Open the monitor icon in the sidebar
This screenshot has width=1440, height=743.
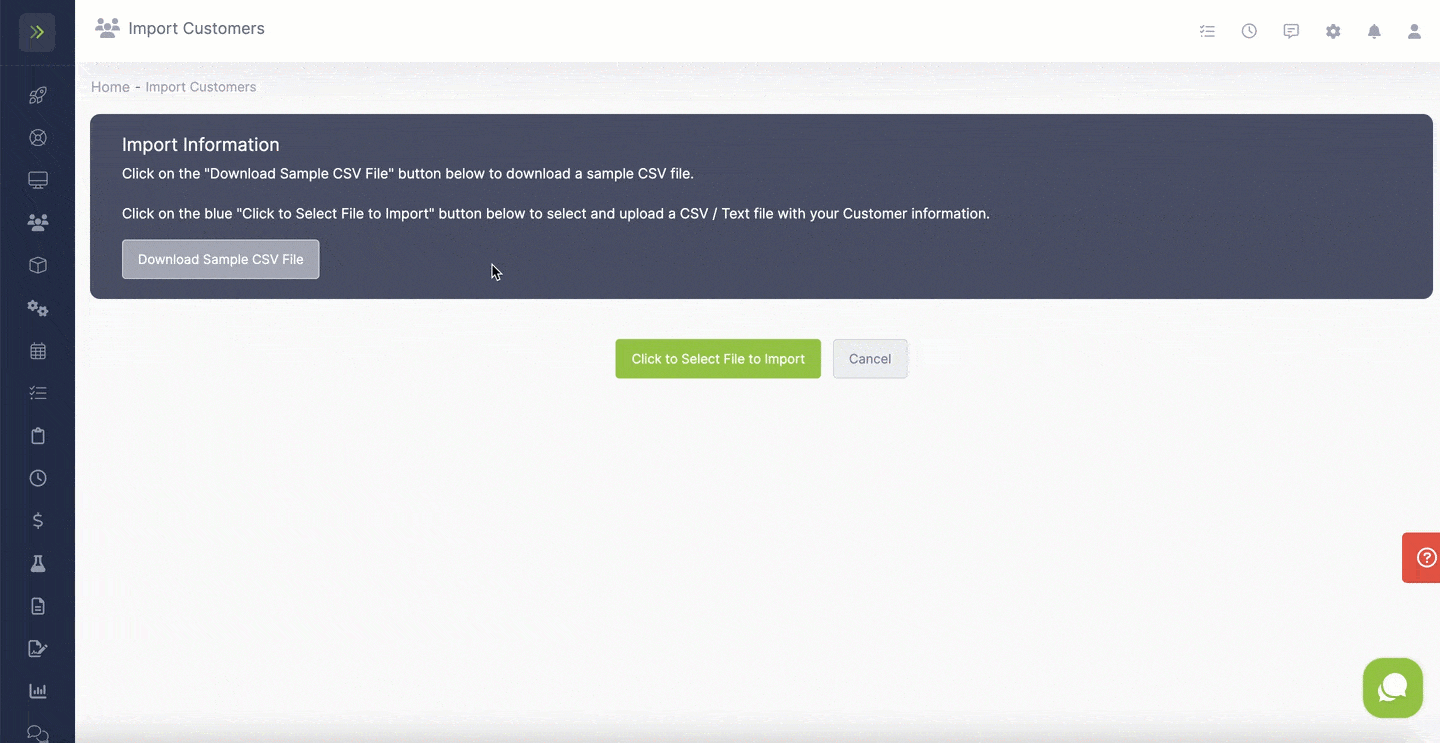pos(37,181)
